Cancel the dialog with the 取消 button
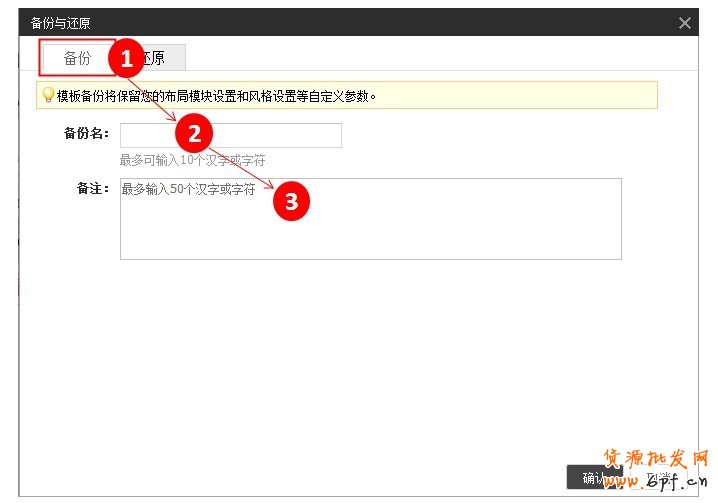Screen dimensions: 718x503 659,477
